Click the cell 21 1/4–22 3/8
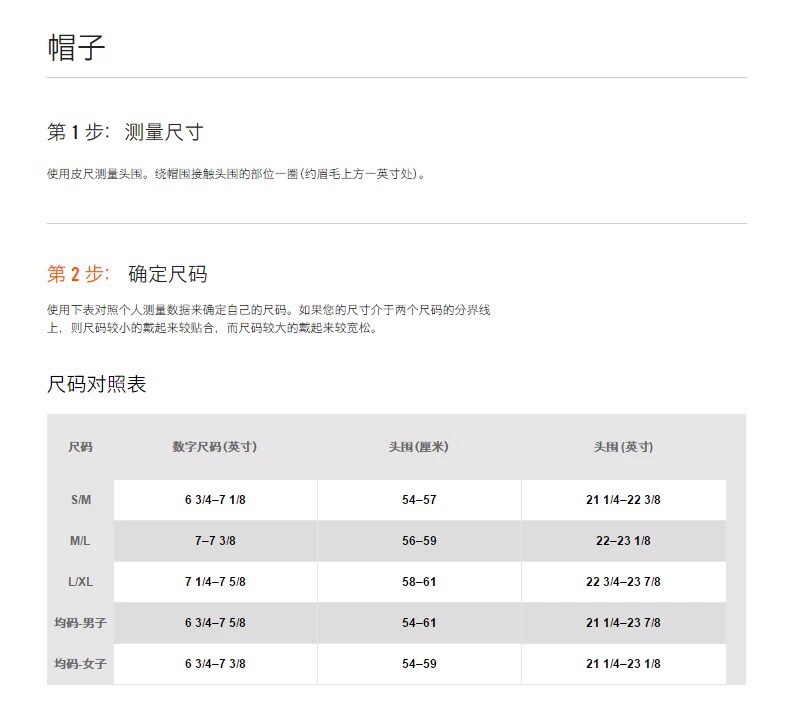Image resolution: width=790 pixels, height=716 pixels. [x=623, y=500]
